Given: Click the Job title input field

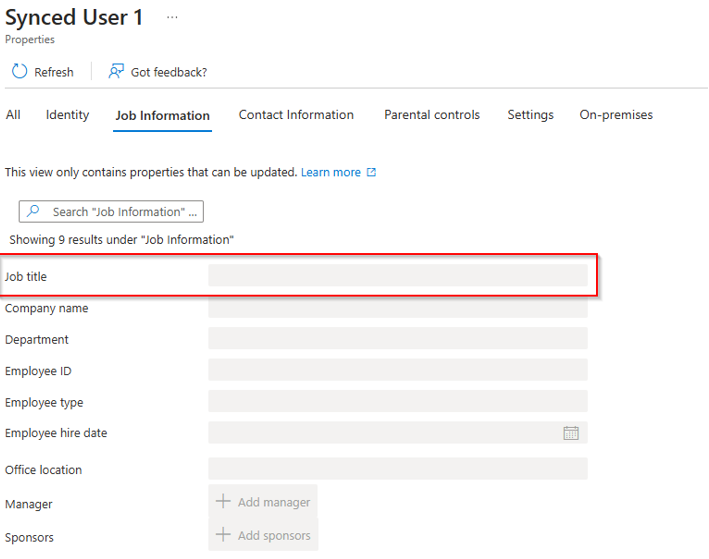Looking at the screenshot, I should pos(397,276).
